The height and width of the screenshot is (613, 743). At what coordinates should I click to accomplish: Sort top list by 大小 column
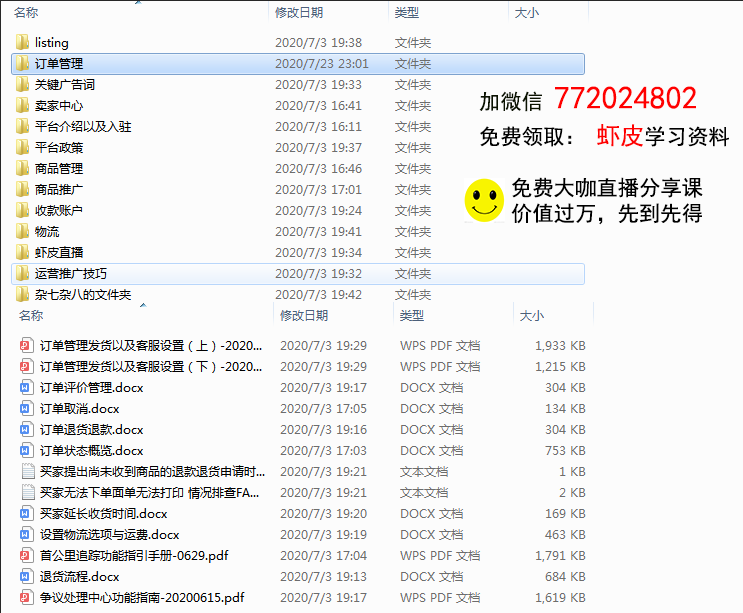pos(526,12)
